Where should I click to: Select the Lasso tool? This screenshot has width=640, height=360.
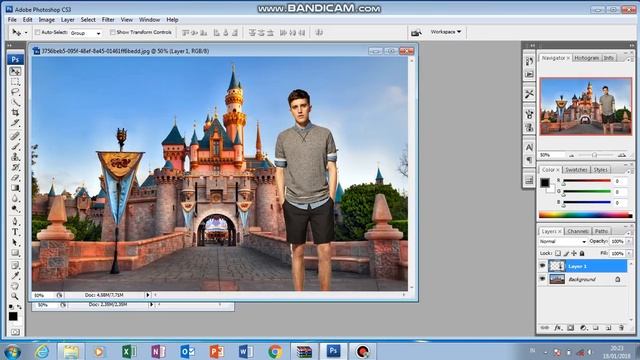click(x=15, y=92)
